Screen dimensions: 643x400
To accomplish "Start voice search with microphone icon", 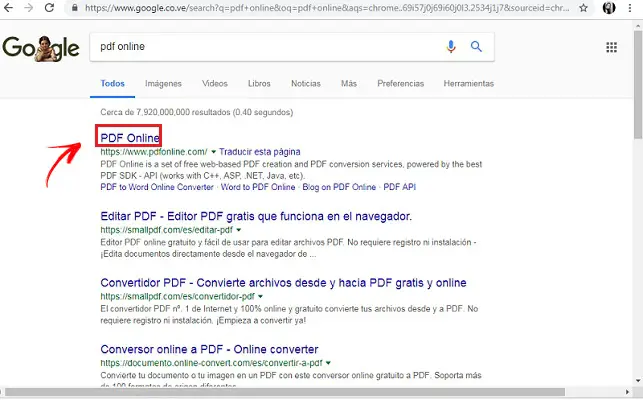I will 451,46.
